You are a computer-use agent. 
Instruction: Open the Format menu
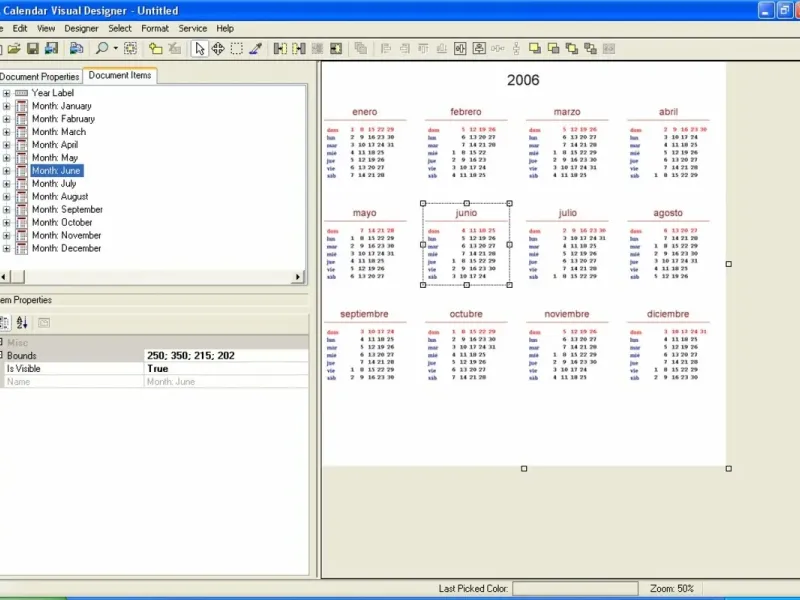[155, 29]
